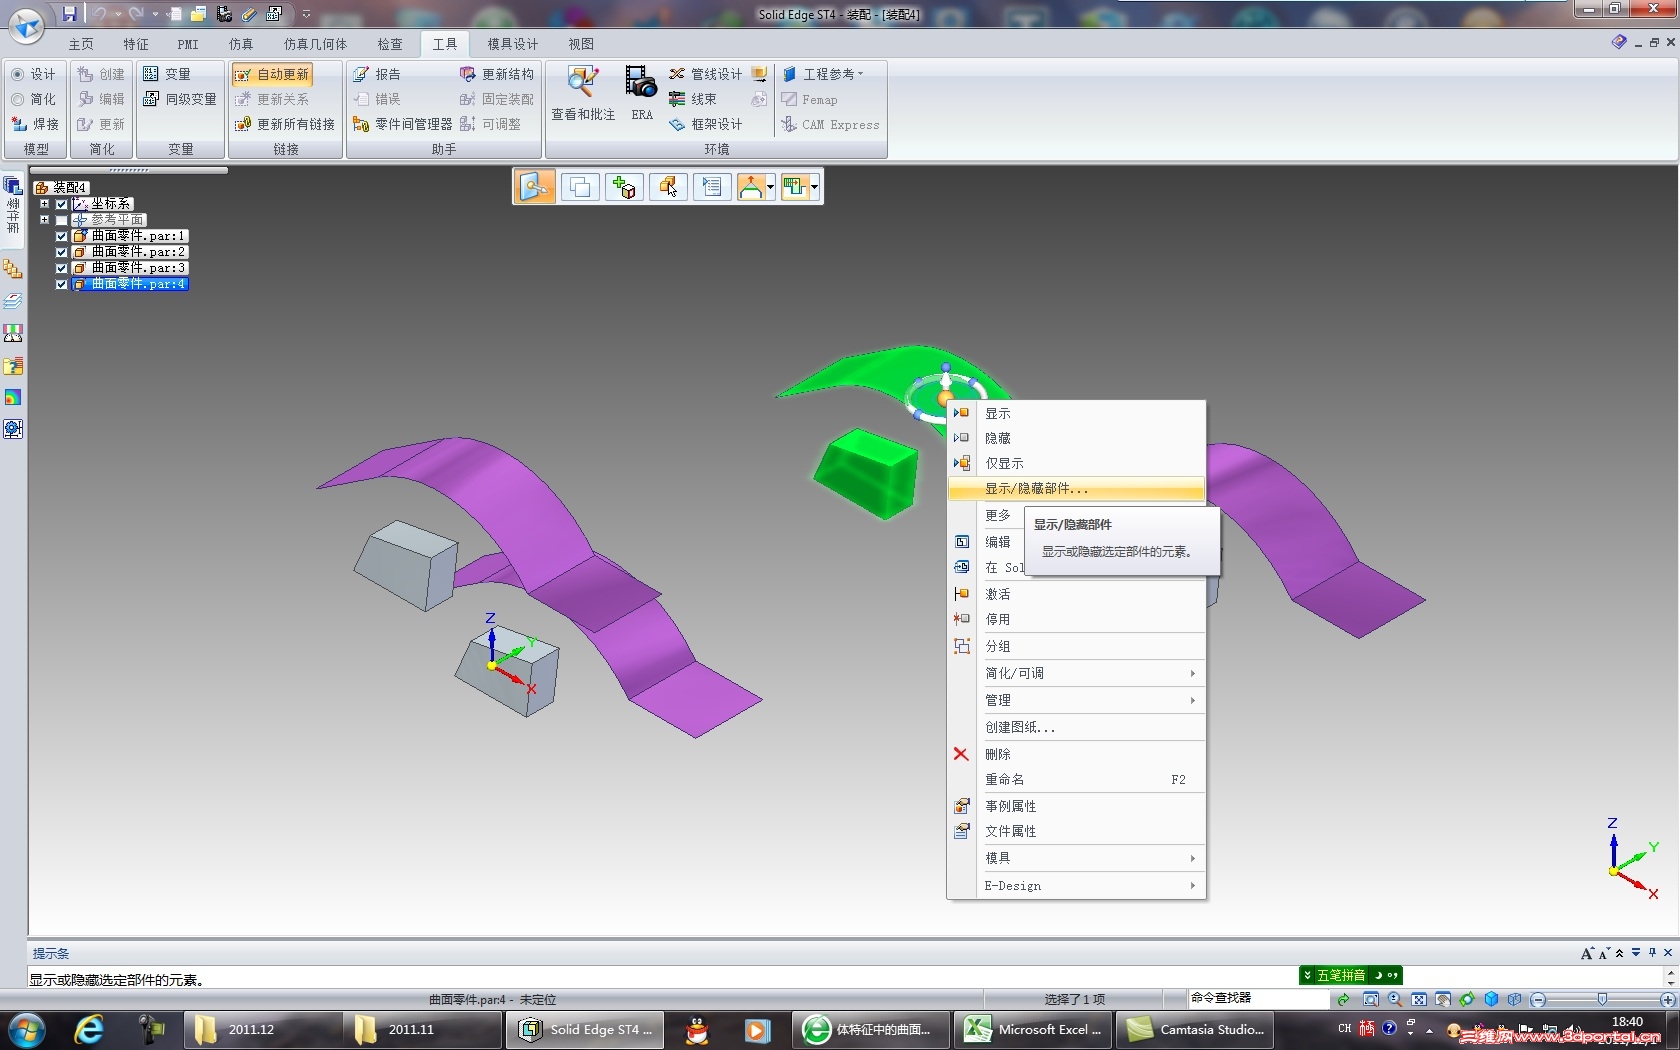Choose 删除 in context menu

click(1076, 754)
